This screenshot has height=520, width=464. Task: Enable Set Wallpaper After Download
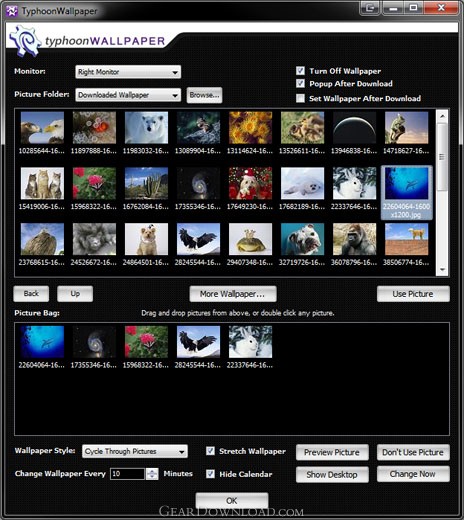pyautogui.click(x=300, y=98)
